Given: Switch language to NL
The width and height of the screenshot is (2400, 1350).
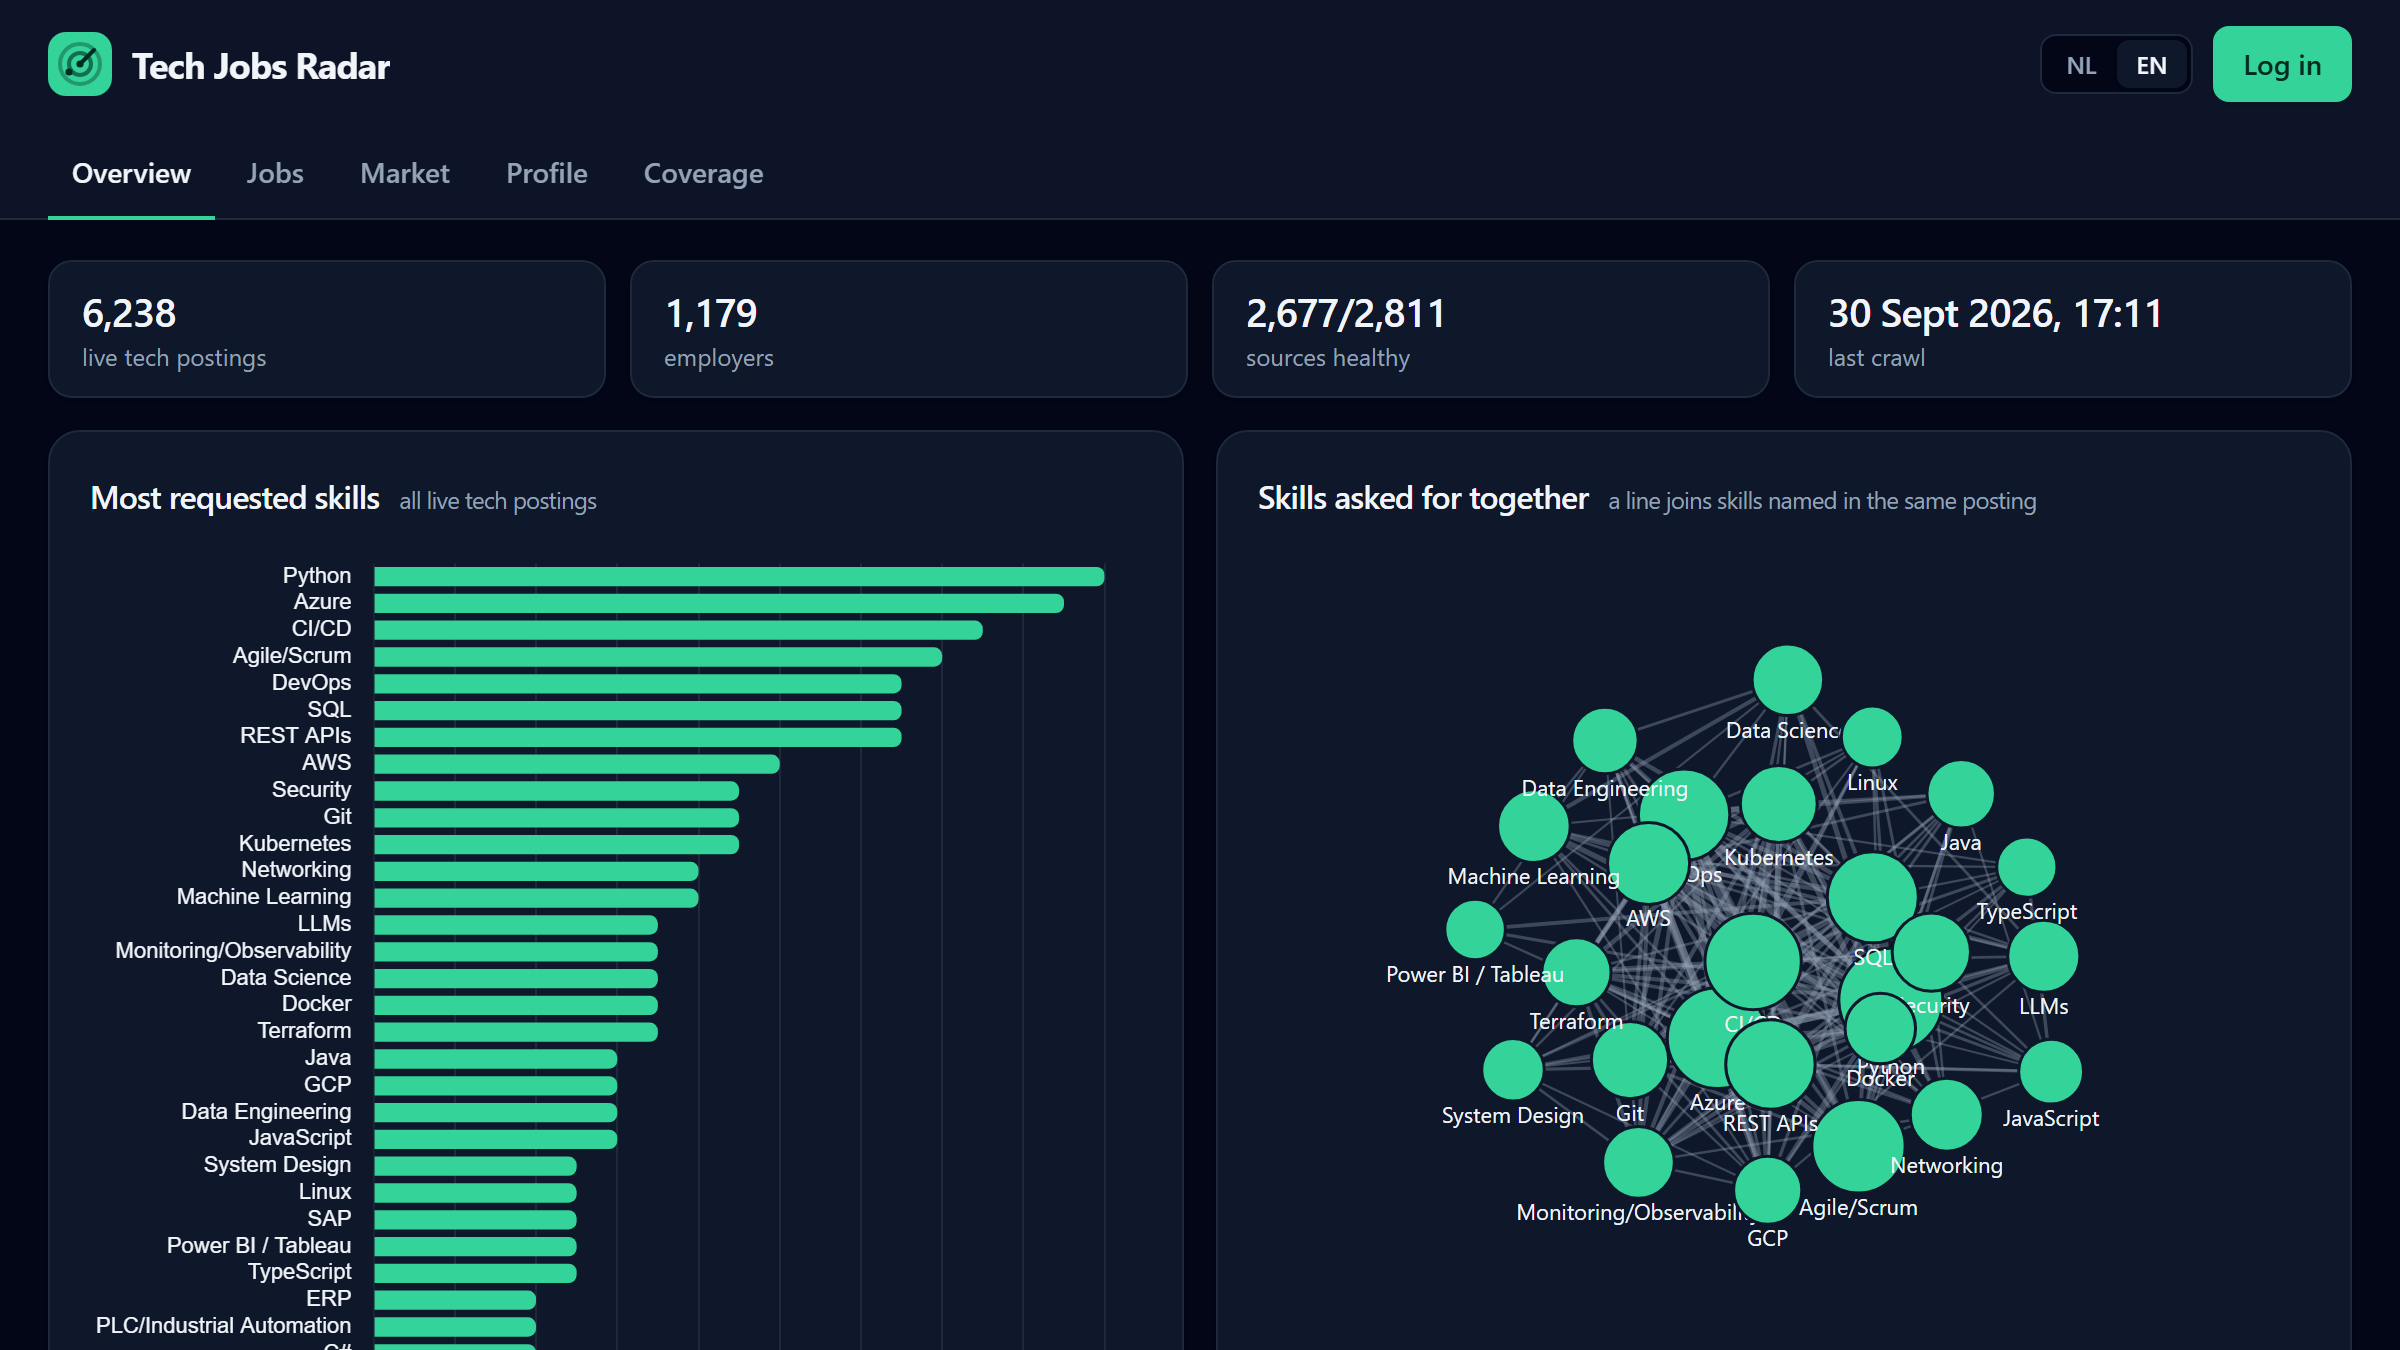Looking at the screenshot, I should pyautogui.click(x=2081, y=65).
